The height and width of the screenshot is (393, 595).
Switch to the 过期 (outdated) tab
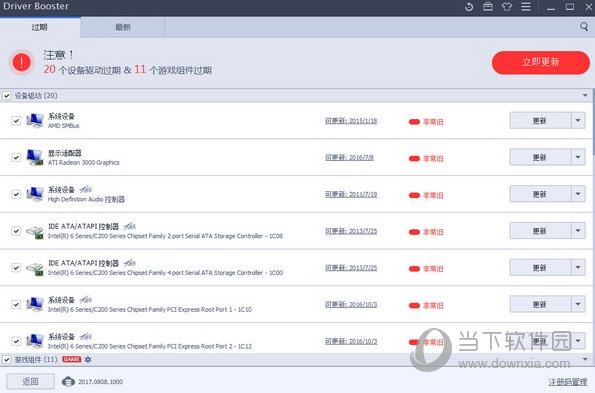tap(40, 27)
